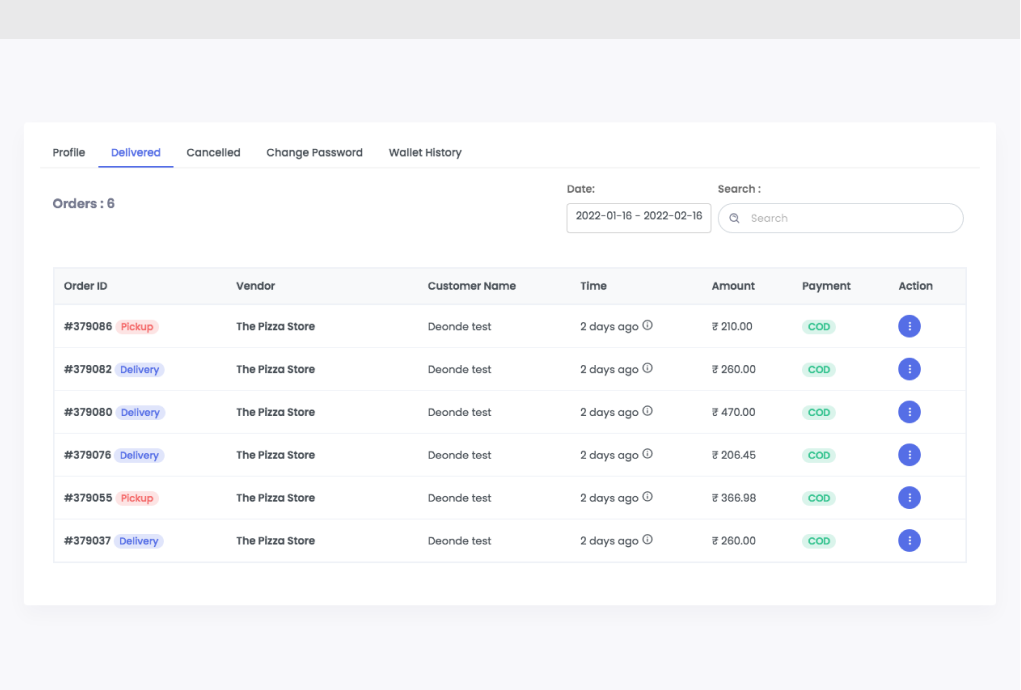The height and width of the screenshot is (690, 1021).
Task: Click COD payment badge for order #379037
Action: click(x=818, y=542)
